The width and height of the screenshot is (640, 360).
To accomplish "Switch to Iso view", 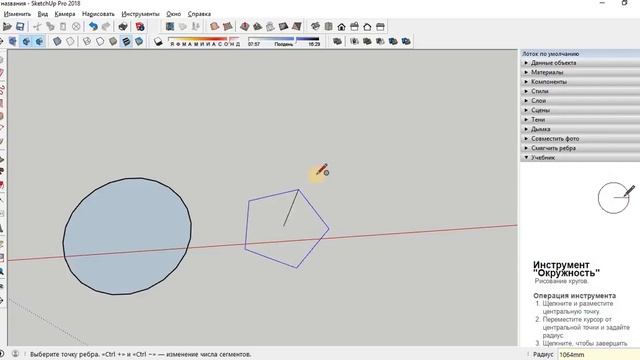I will pyautogui.click(x=315, y=27).
